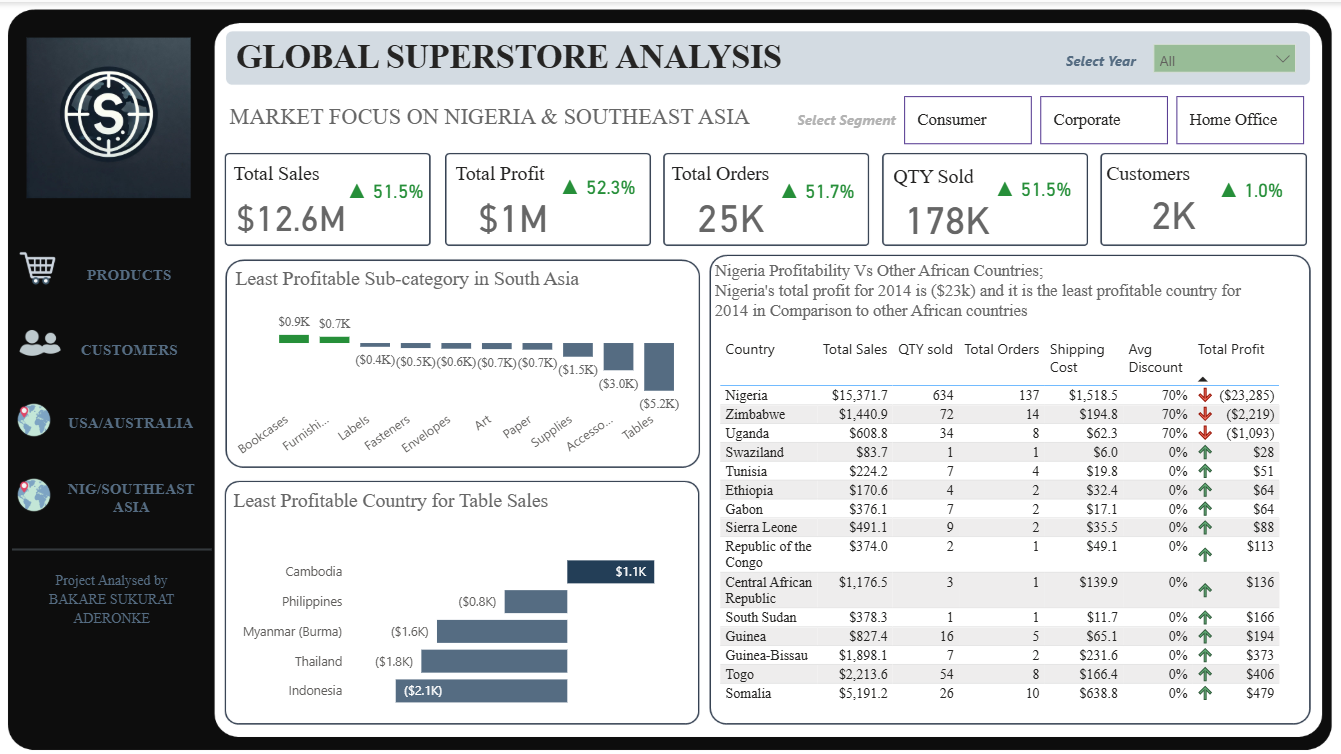Click the Accessories ($3.0K) bar
Viewport: 1341px width, 754px height.
pos(618,357)
